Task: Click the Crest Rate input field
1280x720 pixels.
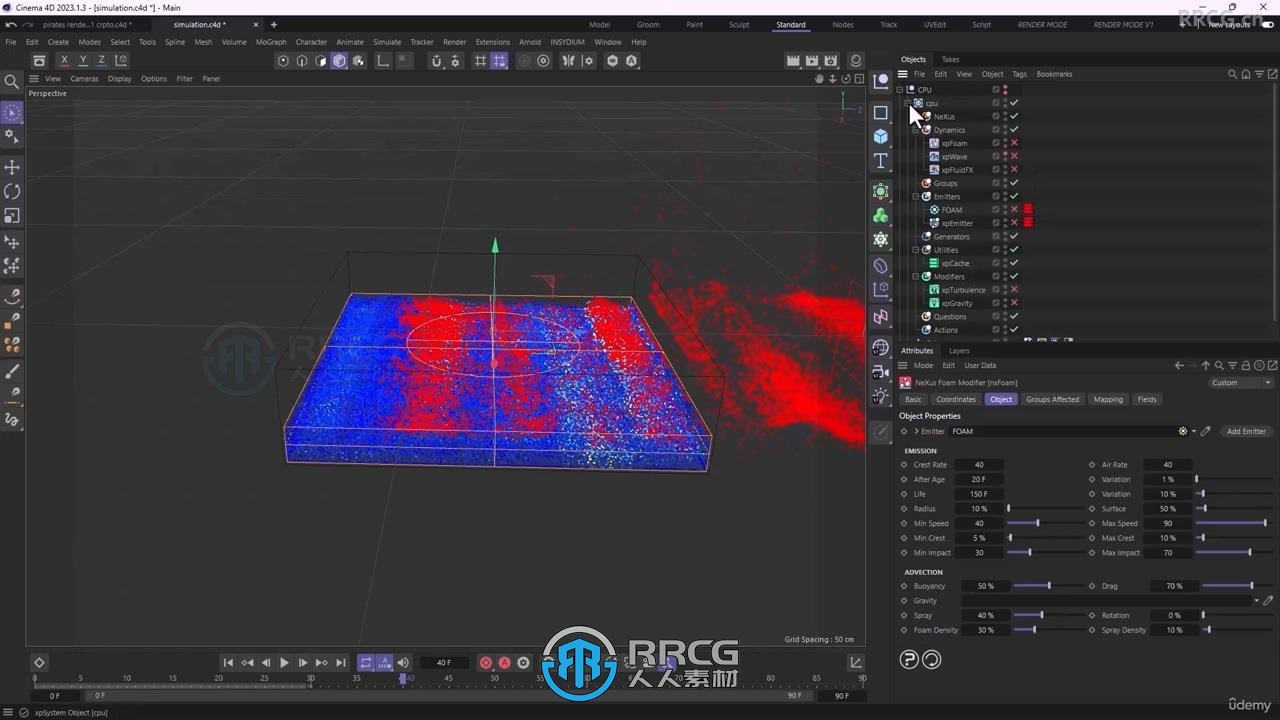Action: [979, 465]
